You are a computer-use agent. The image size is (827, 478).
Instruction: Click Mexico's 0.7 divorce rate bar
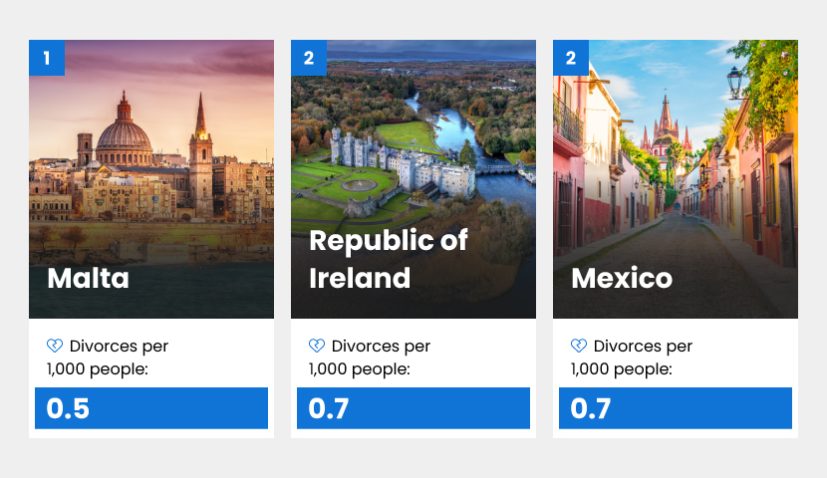(675, 408)
